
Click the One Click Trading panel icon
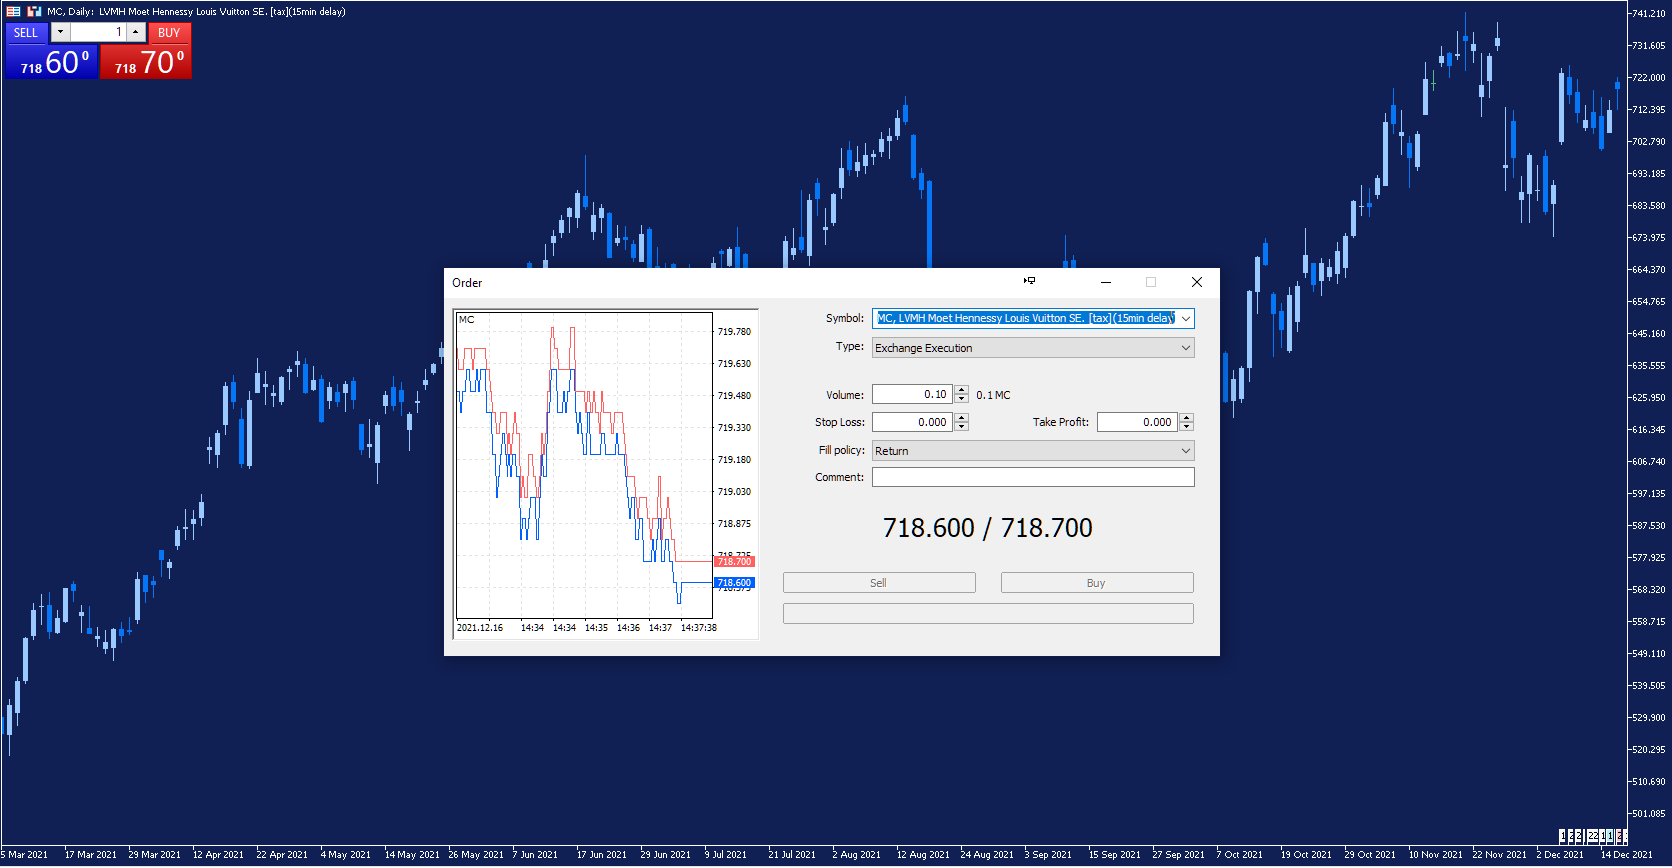(34, 11)
